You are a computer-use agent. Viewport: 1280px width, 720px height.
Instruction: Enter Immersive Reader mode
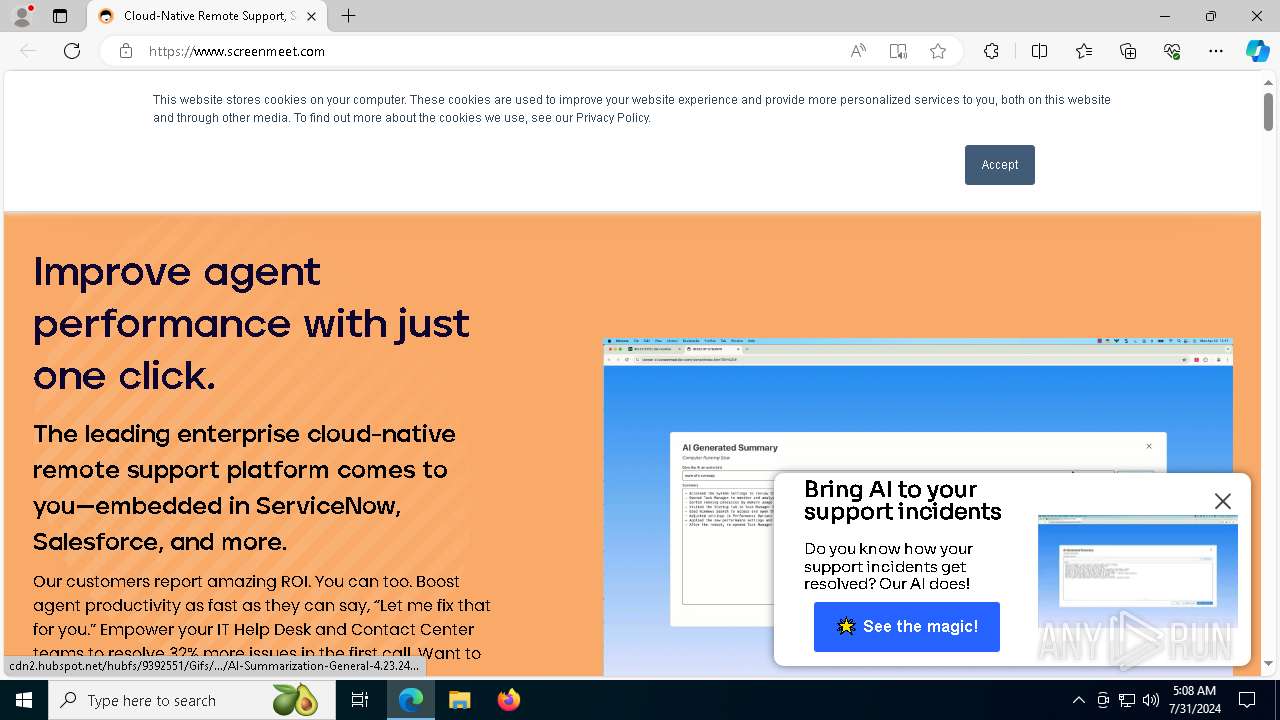point(898,51)
